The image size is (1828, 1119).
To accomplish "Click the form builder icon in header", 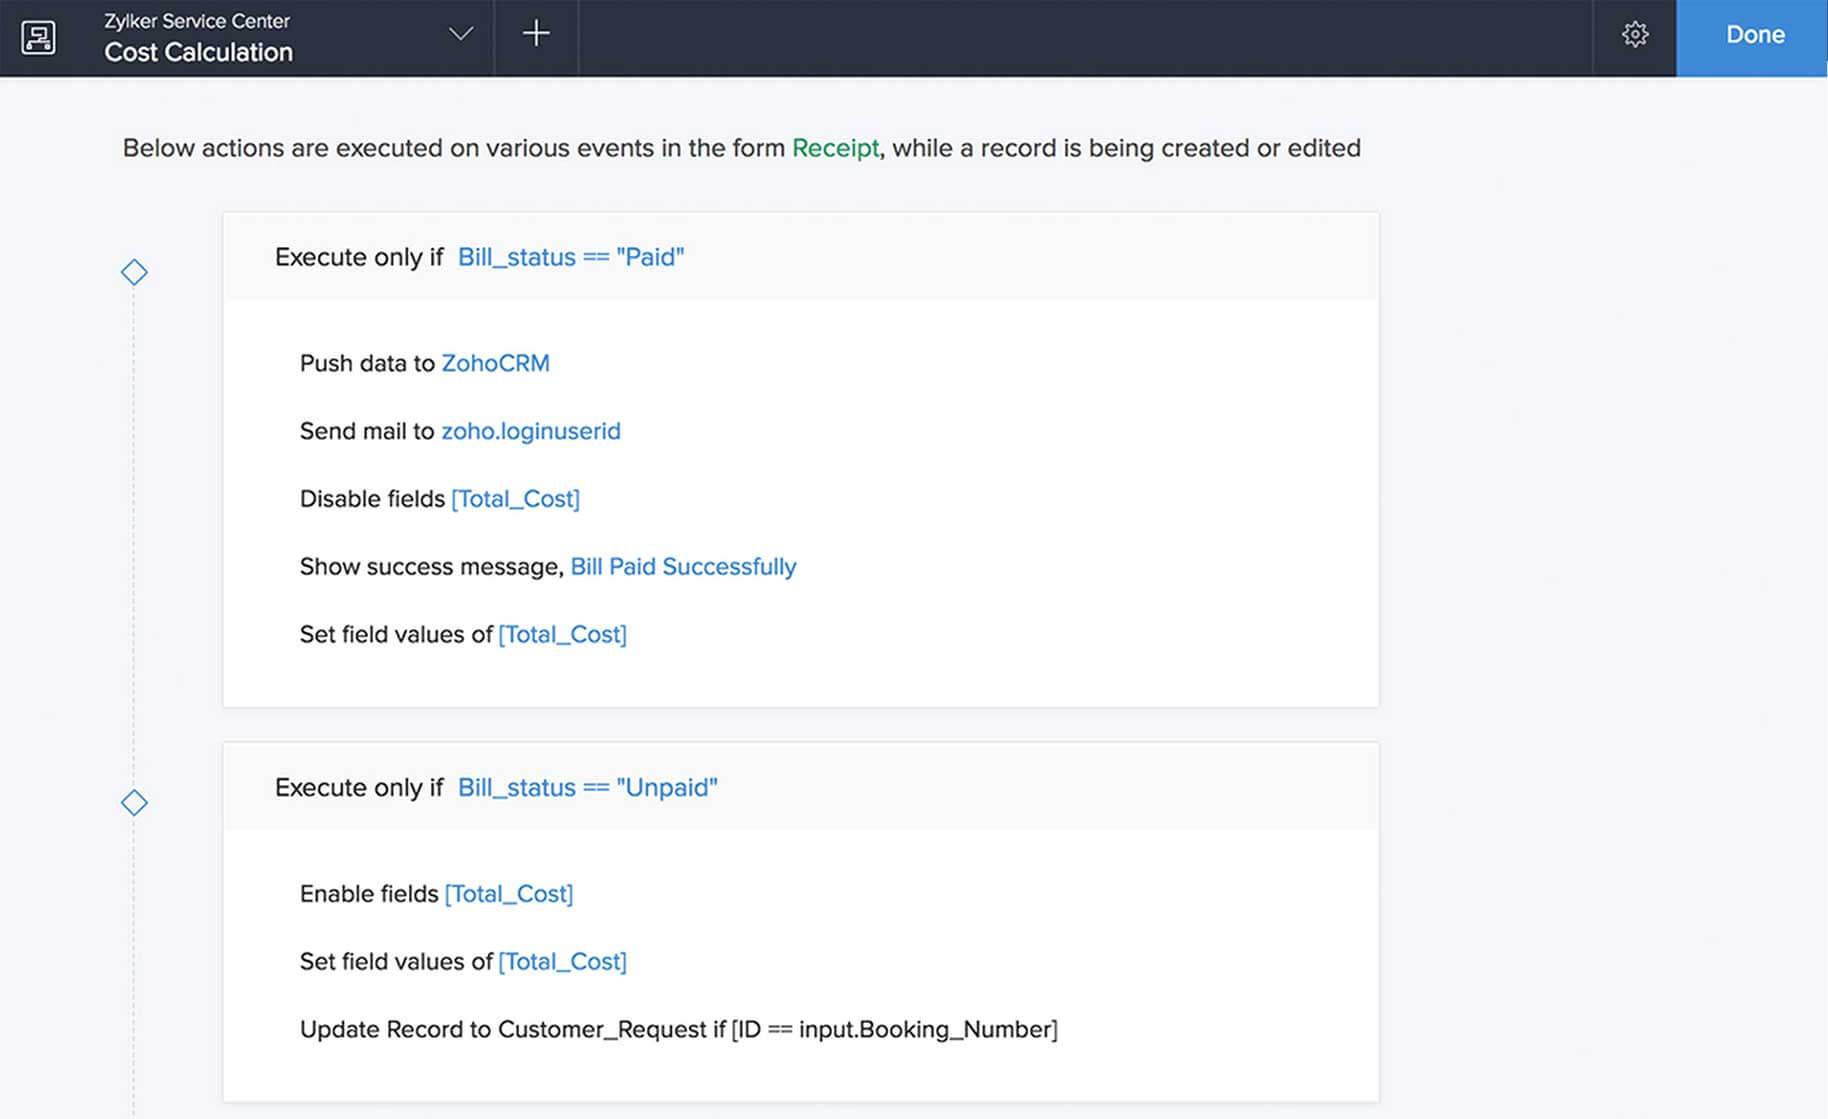I will coord(38,37).
